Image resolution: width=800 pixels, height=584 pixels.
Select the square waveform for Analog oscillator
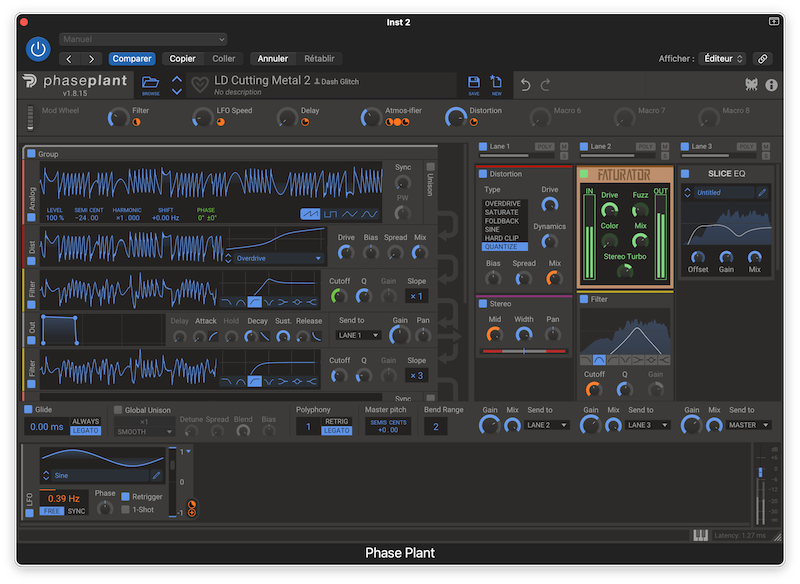click(330, 214)
